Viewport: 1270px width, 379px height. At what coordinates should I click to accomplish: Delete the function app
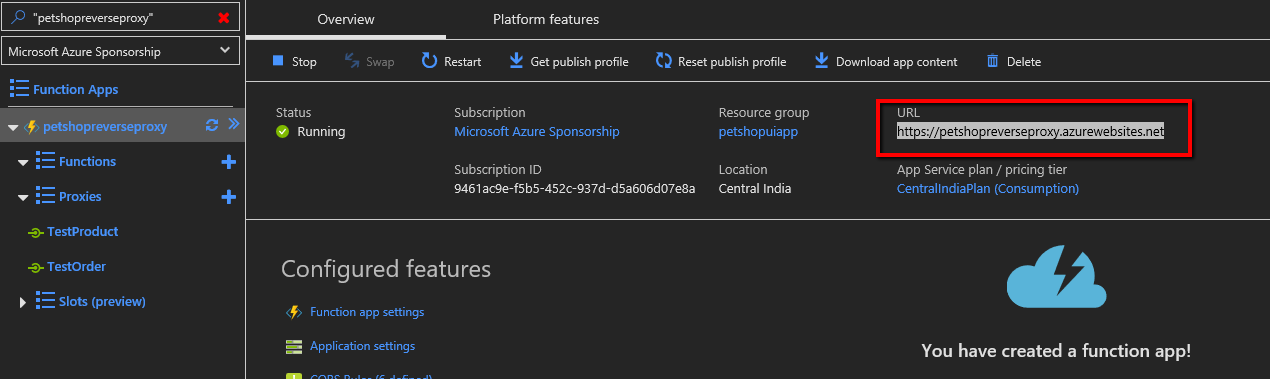tap(1013, 62)
